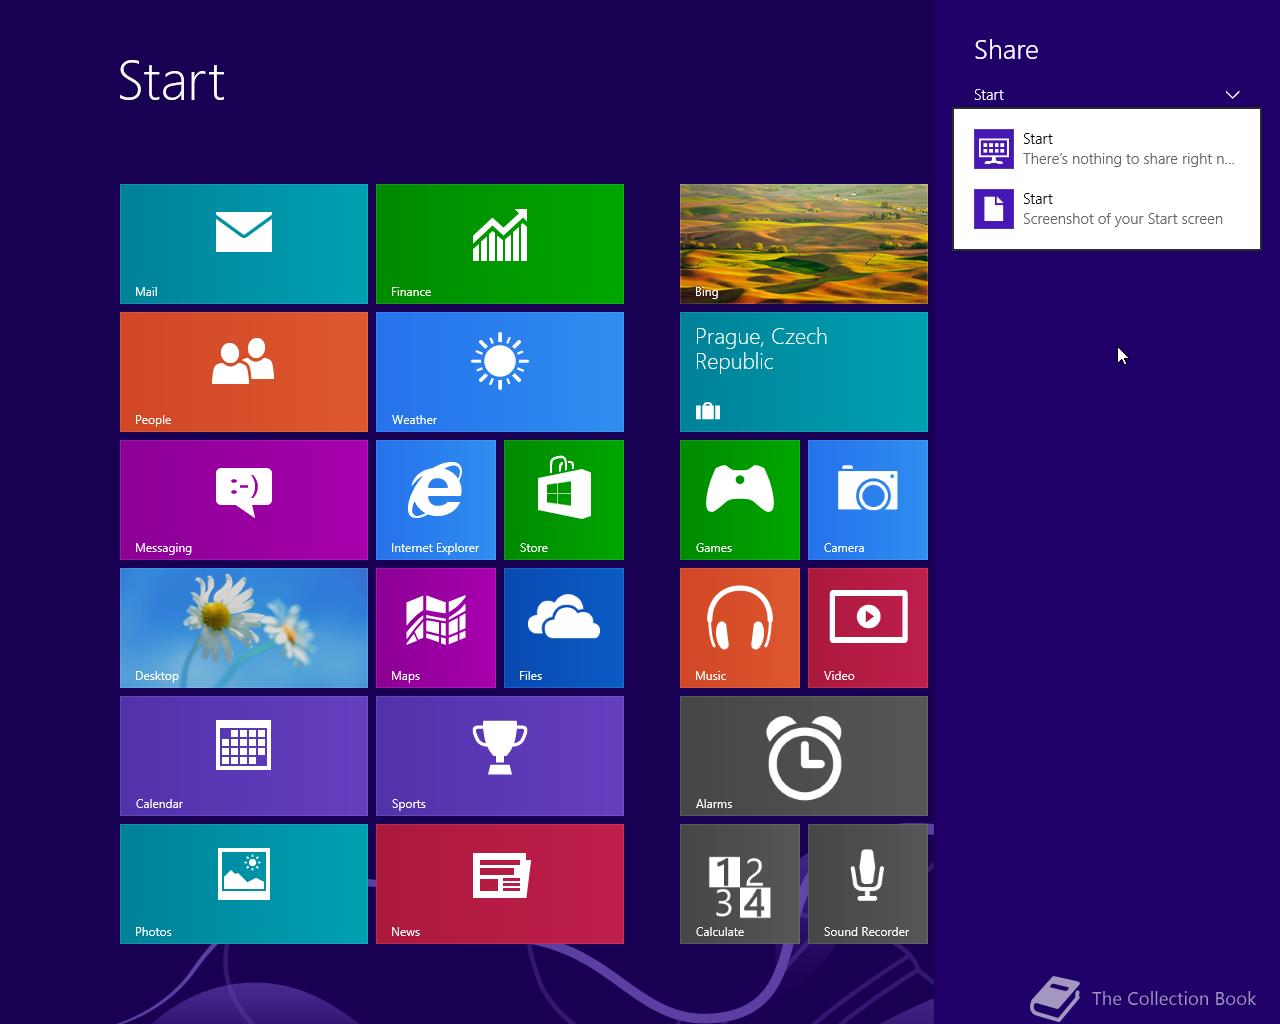Click the Start label in Share pane
Image resolution: width=1280 pixels, height=1024 pixels.
tap(989, 95)
